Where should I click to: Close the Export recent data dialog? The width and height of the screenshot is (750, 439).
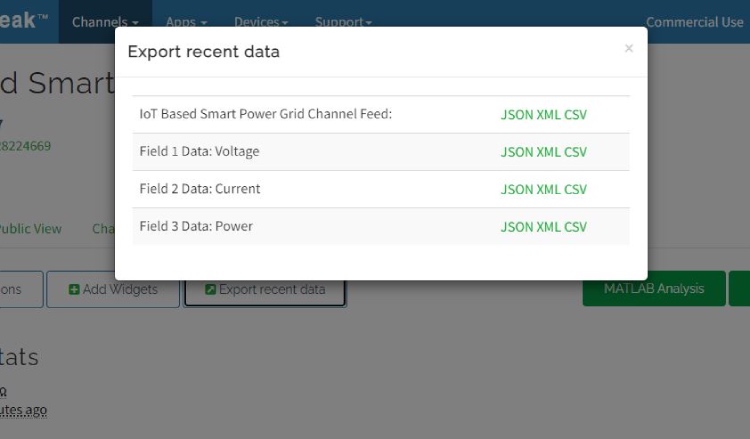[x=629, y=48]
